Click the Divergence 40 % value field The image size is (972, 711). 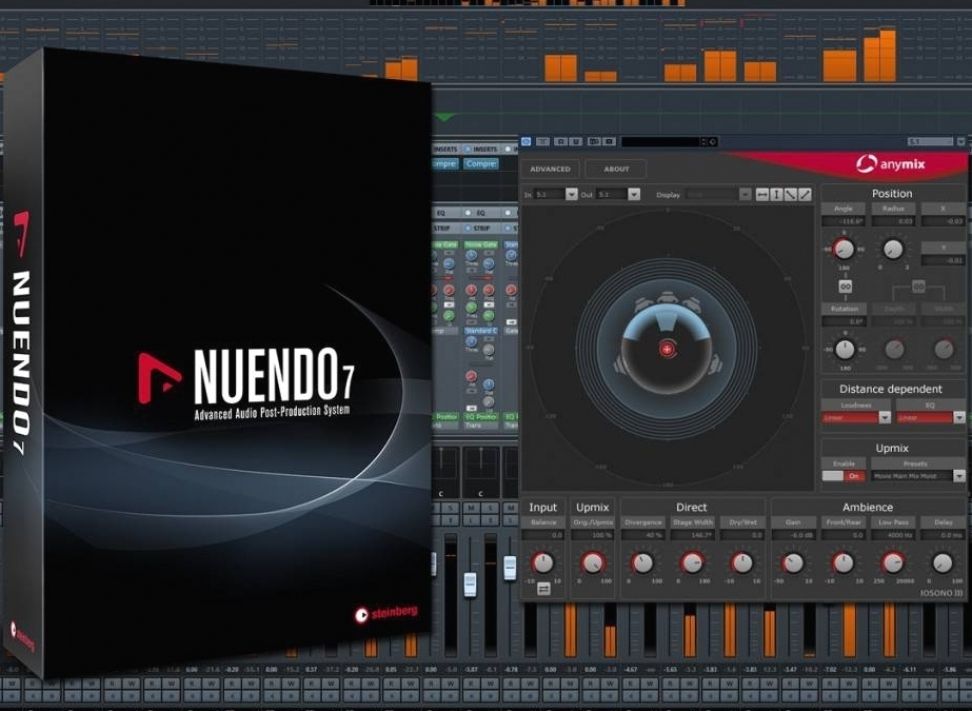pos(643,535)
